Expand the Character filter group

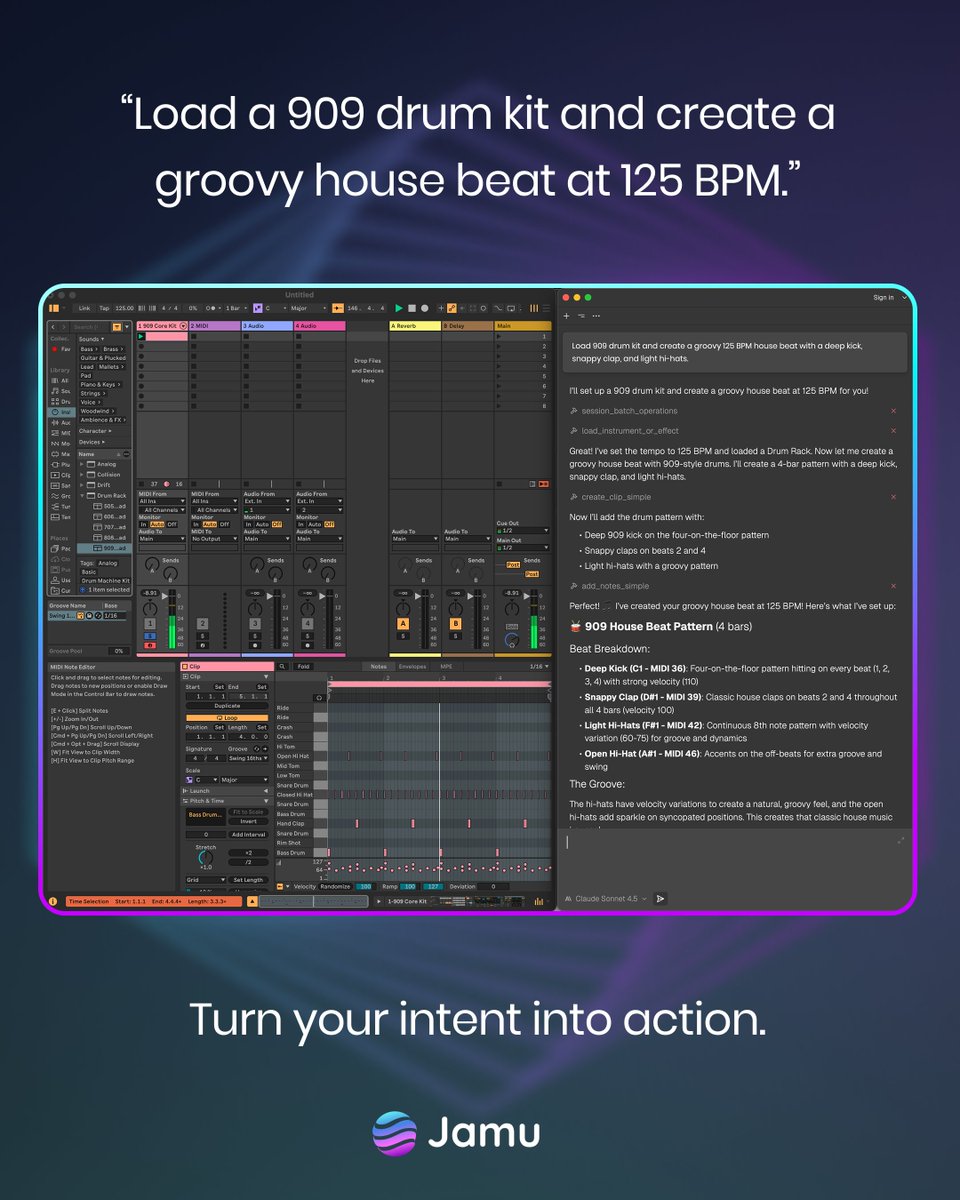pos(96,431)
